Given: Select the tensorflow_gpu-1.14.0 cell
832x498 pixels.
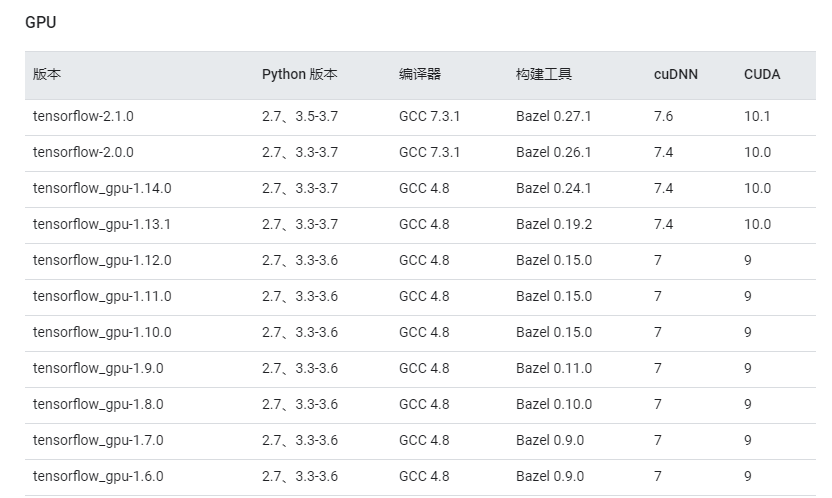Looking at the screenshot, I should pos(102,188).
